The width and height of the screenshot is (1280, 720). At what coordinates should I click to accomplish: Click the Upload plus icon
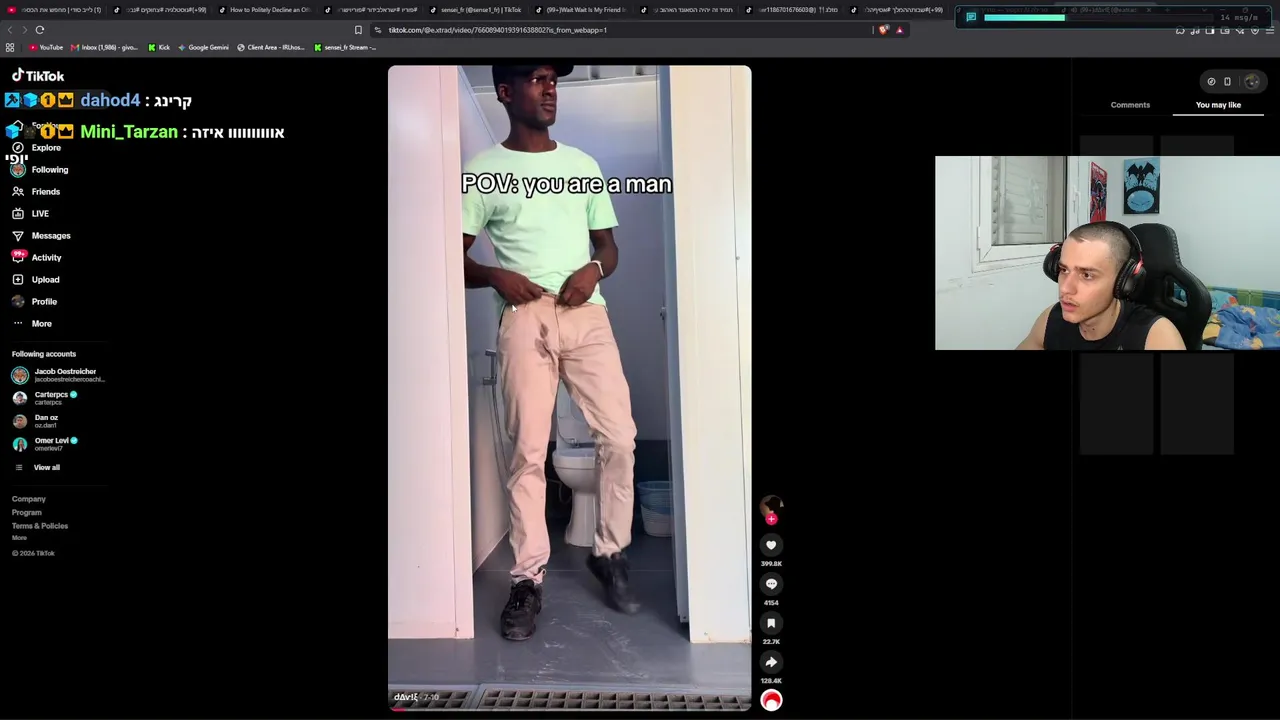pyautogui.click(x=18, y=280)
